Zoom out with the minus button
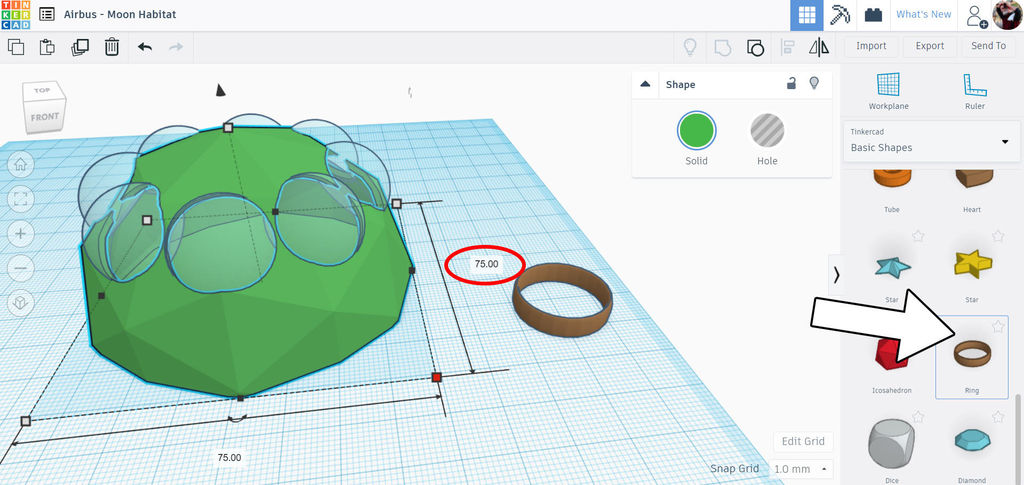 [x=20, y=268]
